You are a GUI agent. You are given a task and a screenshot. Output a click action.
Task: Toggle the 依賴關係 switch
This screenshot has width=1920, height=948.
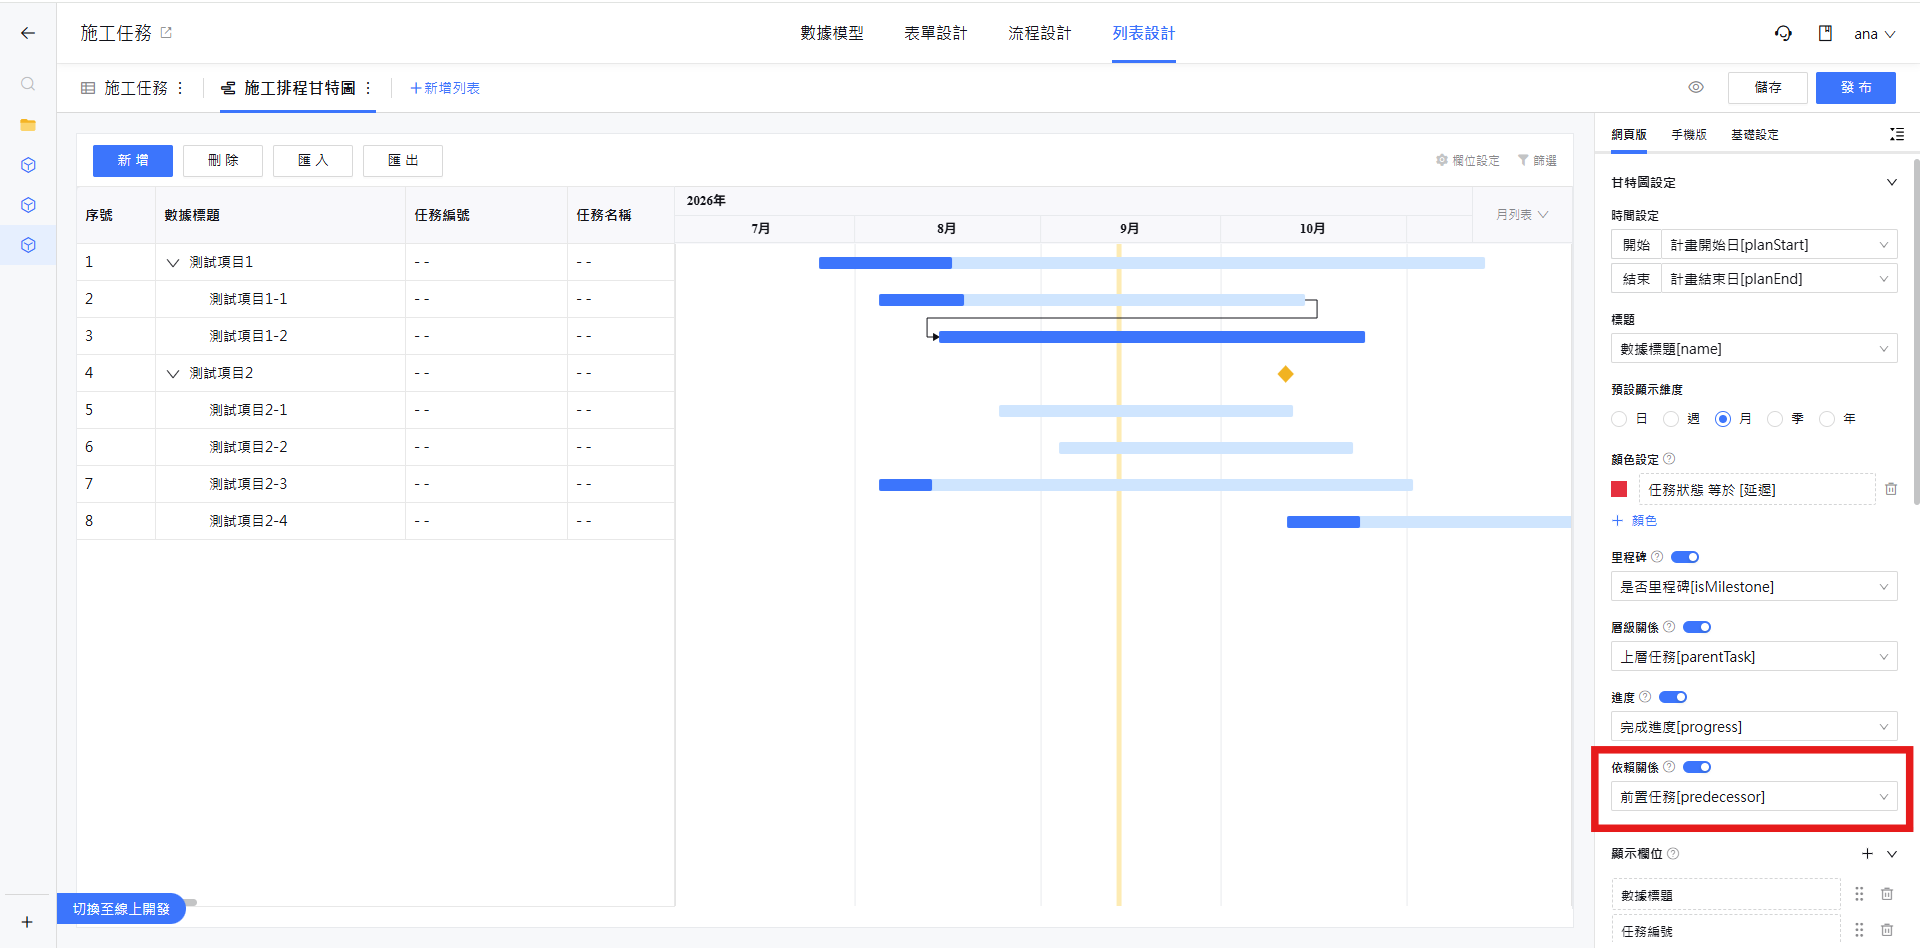[x=1697, y=767]
